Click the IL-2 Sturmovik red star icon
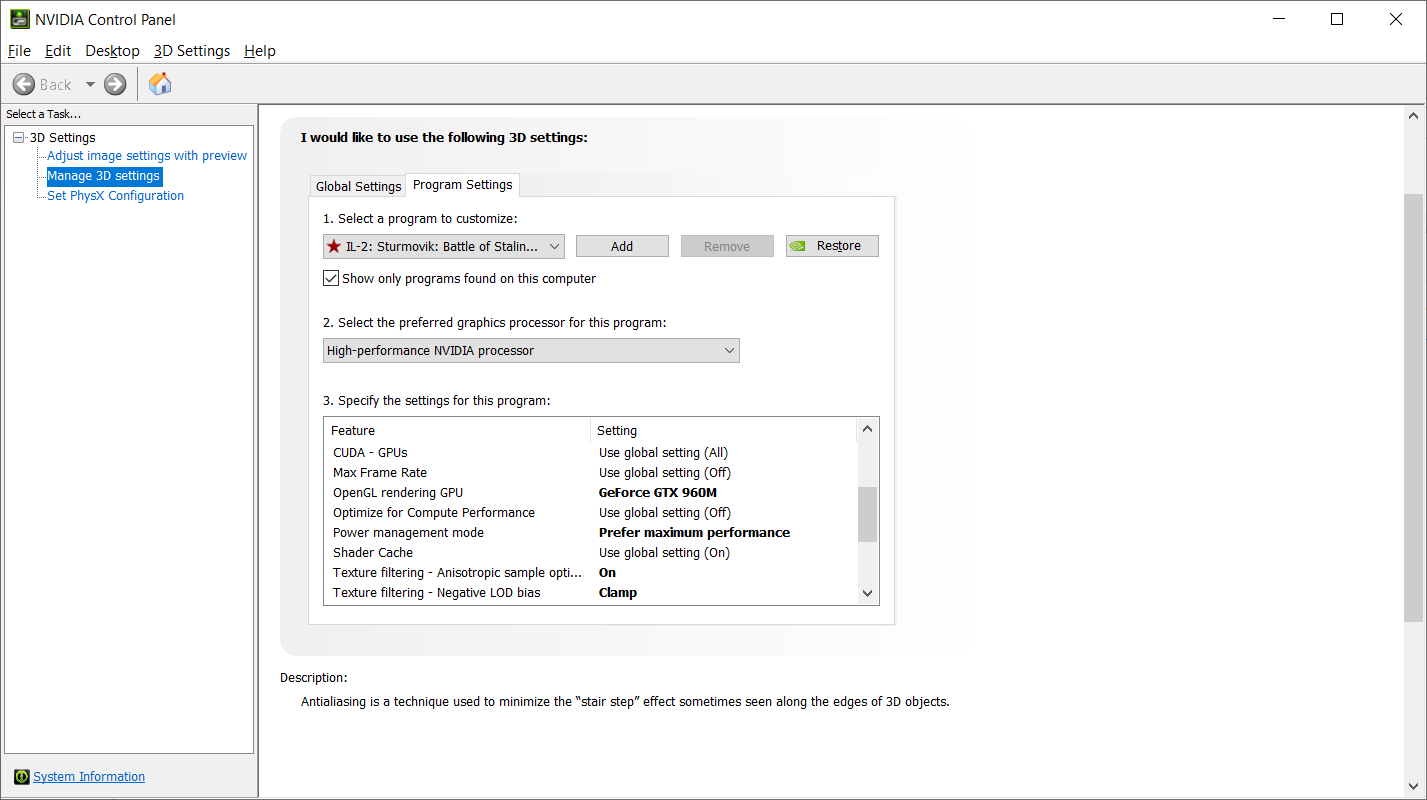This screenshot has height=800, width=1427. click(334, 246)
